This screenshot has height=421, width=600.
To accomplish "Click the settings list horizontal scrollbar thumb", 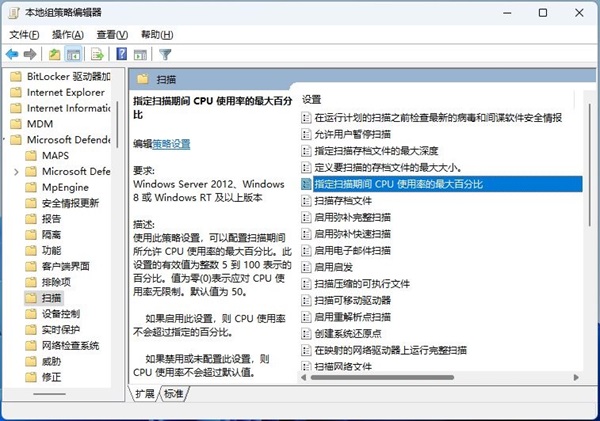I will pos(382,377).
